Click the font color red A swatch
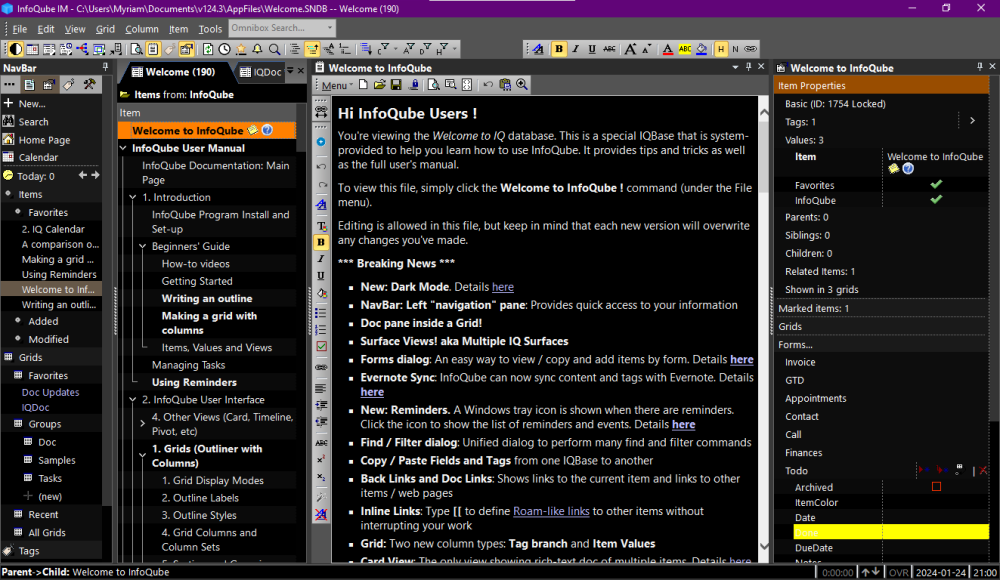1000x580 pixels. click(x=668, y=49)
